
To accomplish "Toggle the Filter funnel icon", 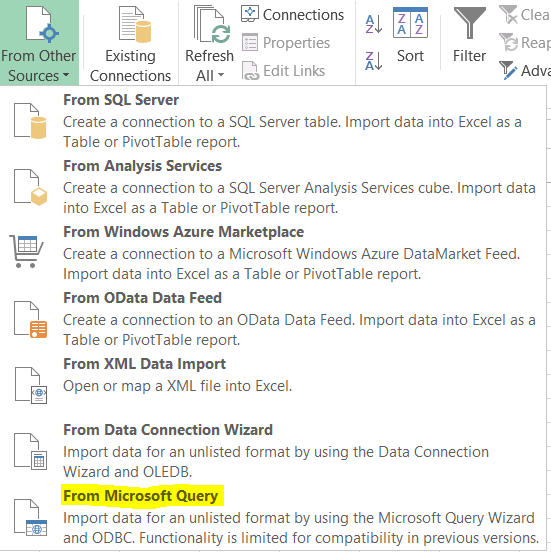I will tap(470, 23).
